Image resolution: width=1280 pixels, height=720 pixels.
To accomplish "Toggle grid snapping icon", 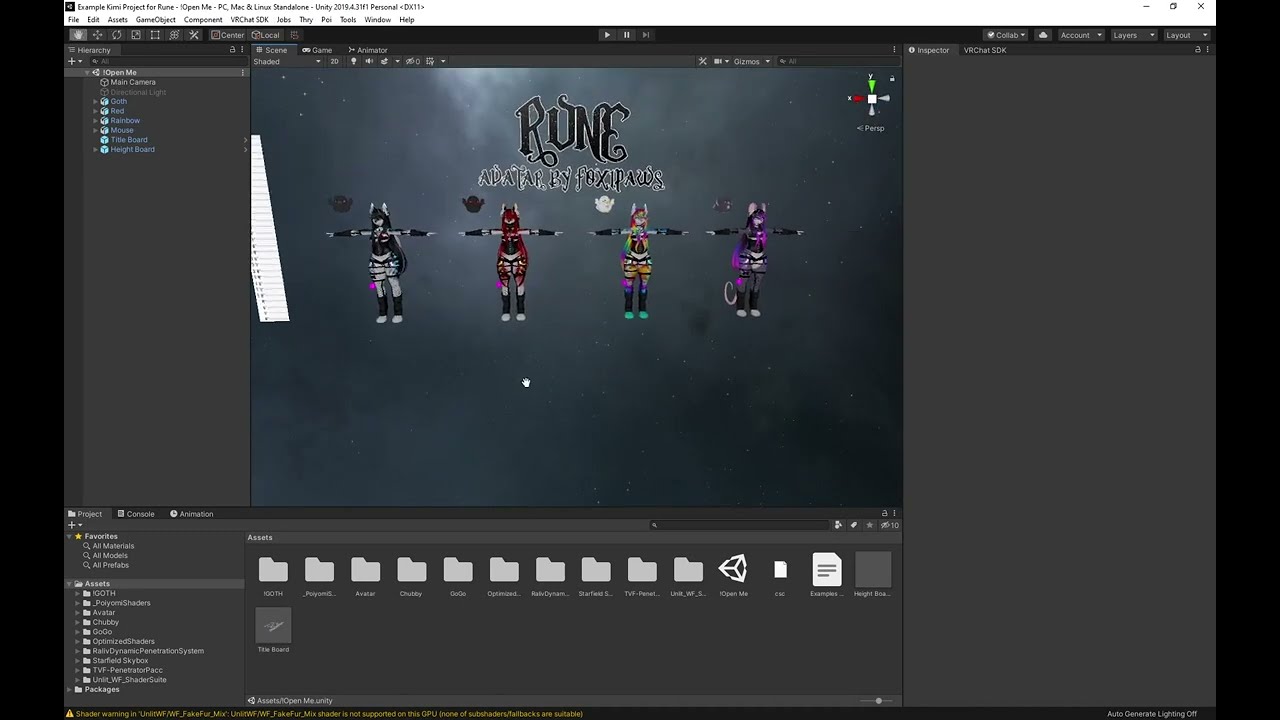I will pyautogui.click(x=294, y=35).
